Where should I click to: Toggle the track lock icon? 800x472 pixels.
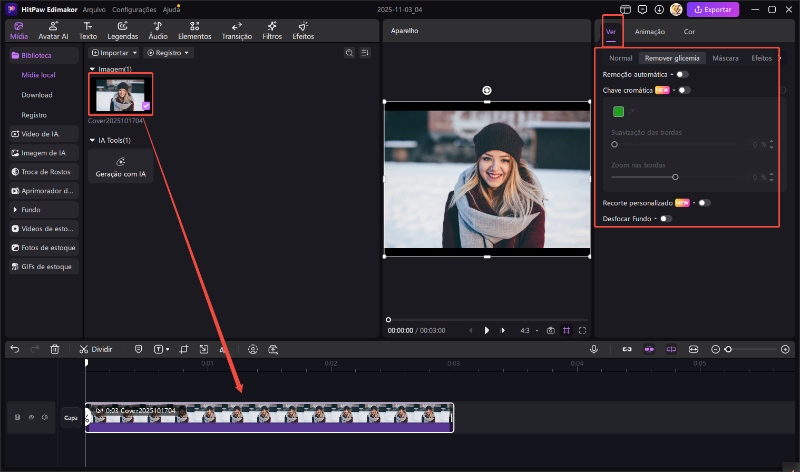(x=17, y=417)
